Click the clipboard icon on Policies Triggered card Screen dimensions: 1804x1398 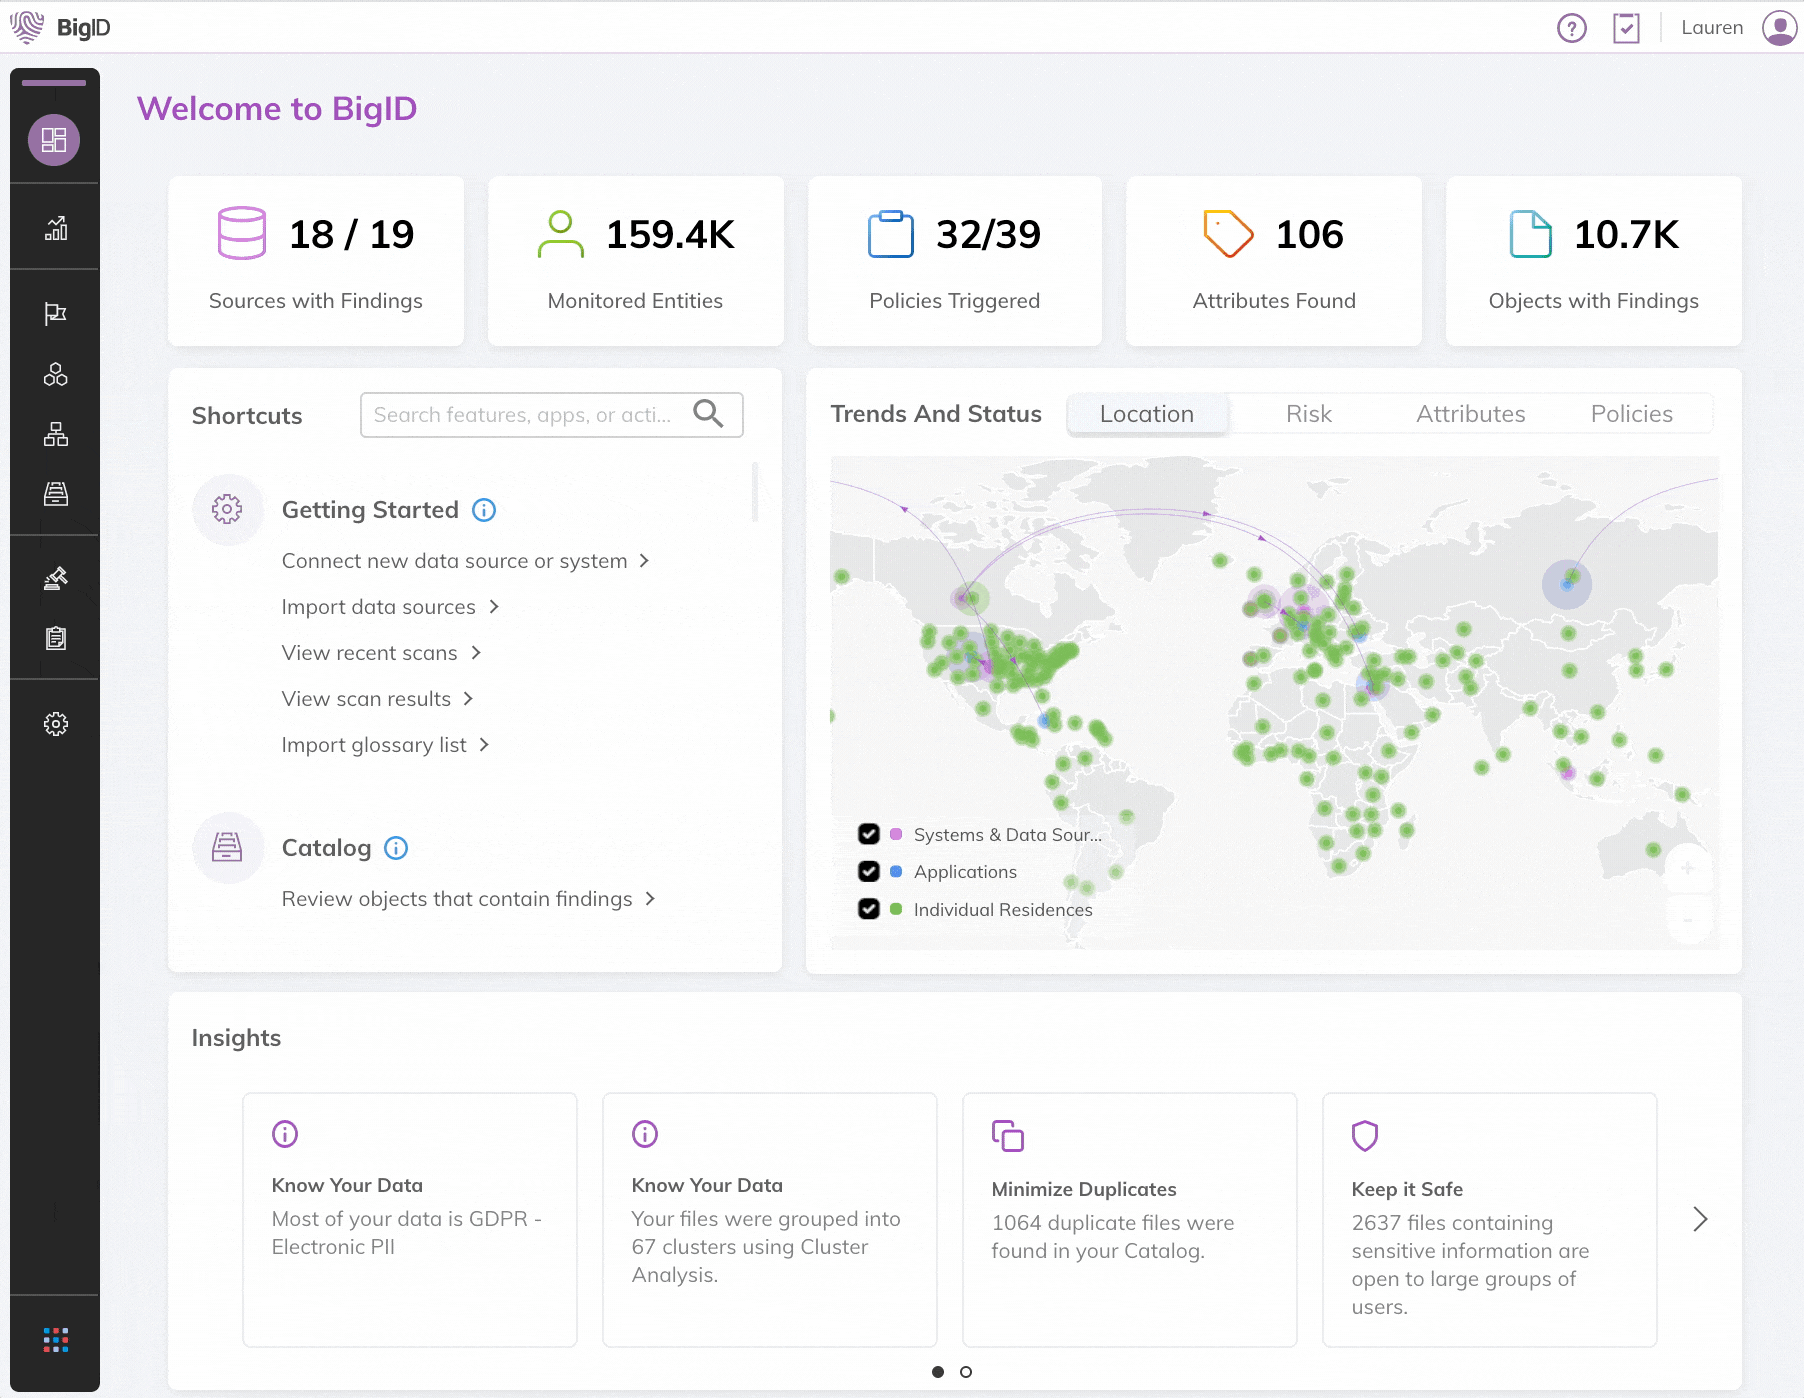(891, 234)
